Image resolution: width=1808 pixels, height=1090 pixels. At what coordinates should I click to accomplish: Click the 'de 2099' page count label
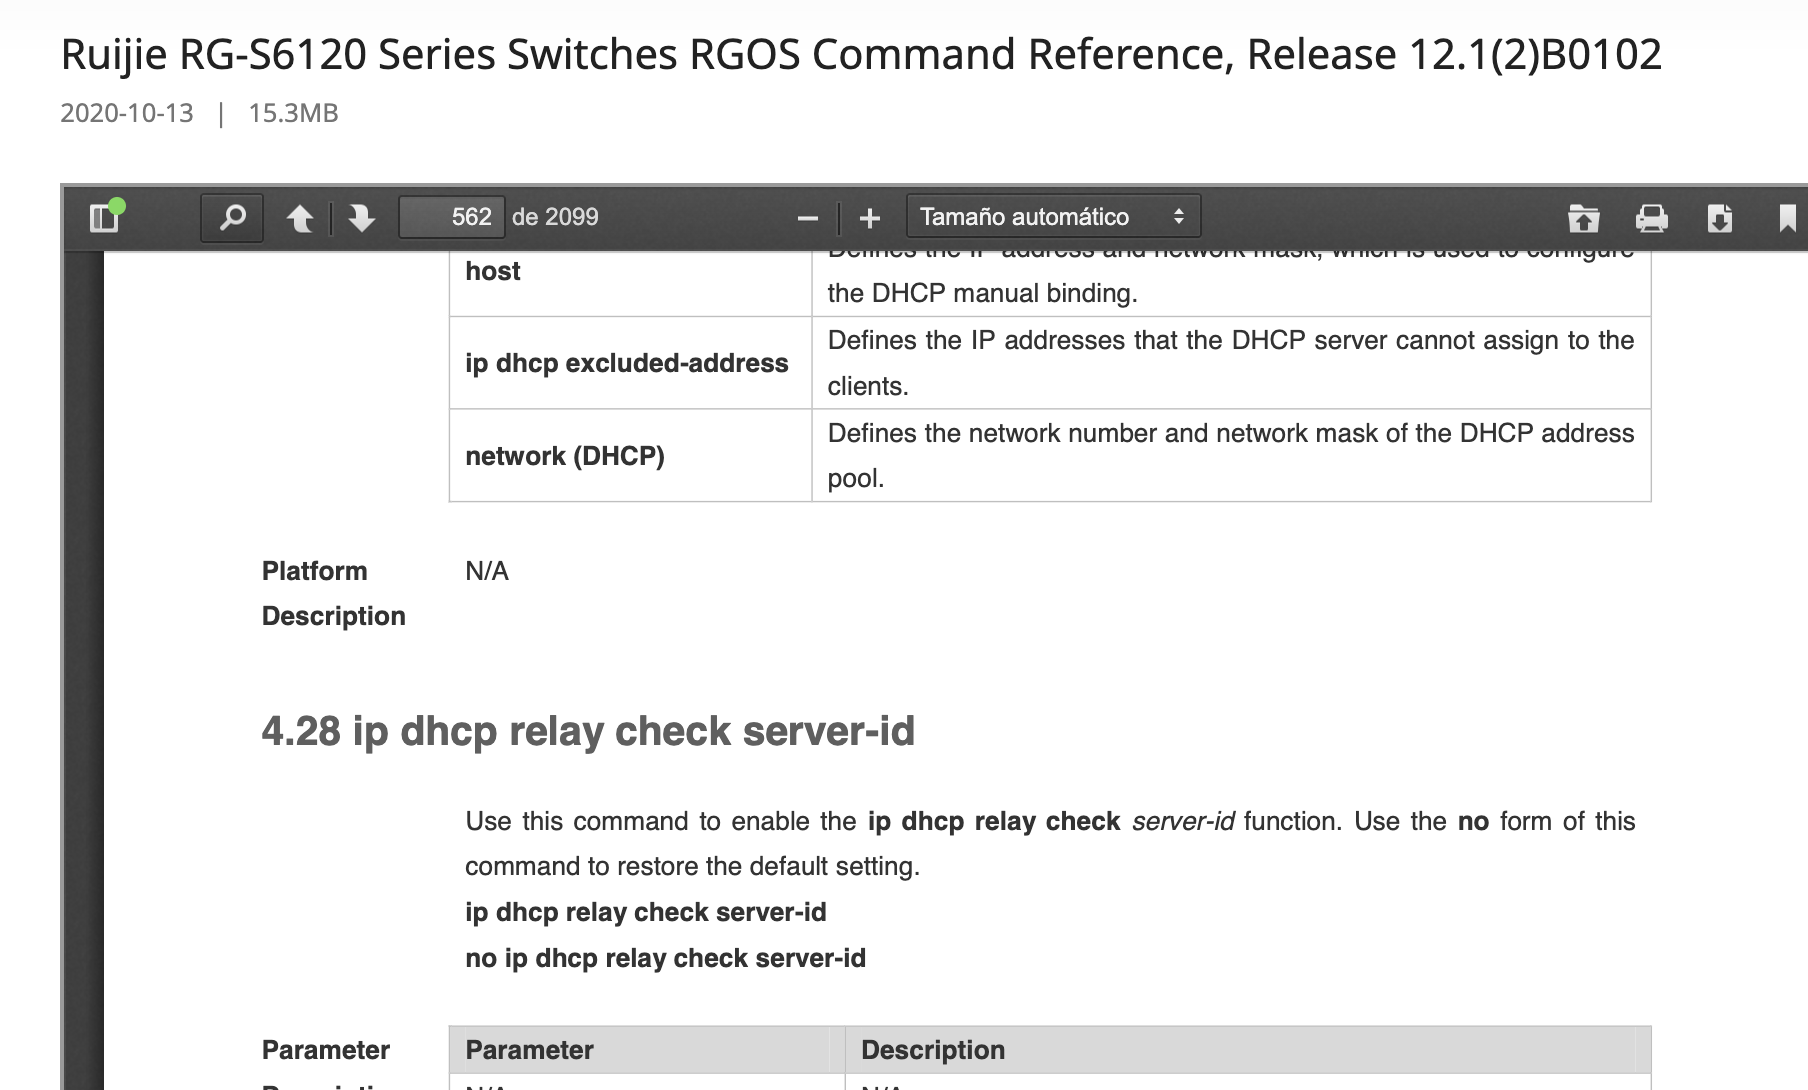click(555, 217)
